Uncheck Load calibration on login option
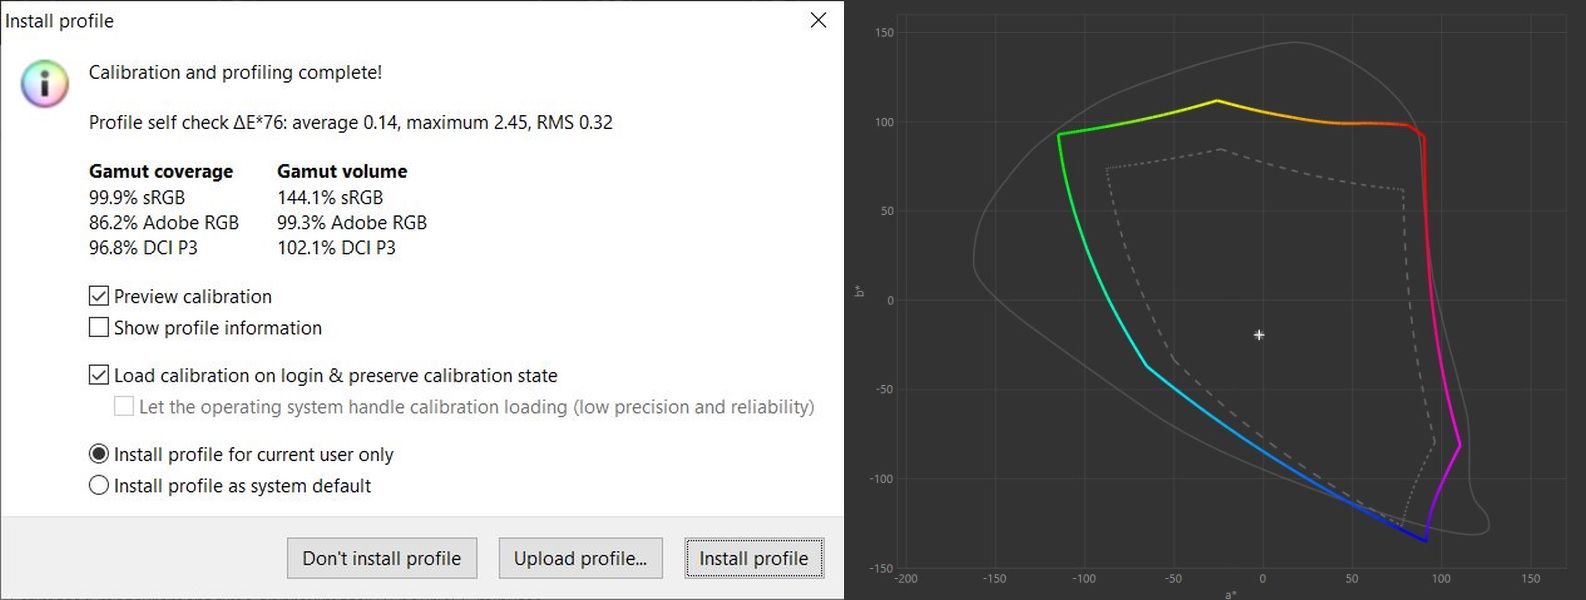Viewport: 1586px width, 600px height. point(99,375)
